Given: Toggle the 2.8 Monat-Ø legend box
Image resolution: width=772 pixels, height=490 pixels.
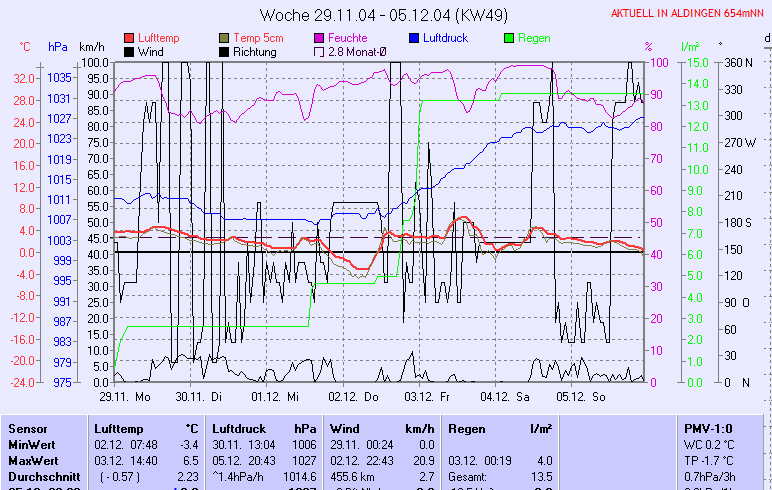Looking at the screenshot, I should pyautogui.click(x=320, y=52).
